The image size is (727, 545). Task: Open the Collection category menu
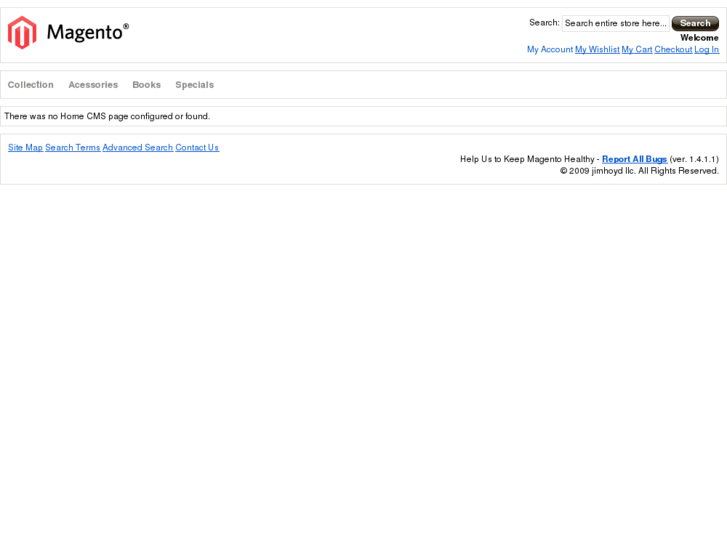(31, 85)
